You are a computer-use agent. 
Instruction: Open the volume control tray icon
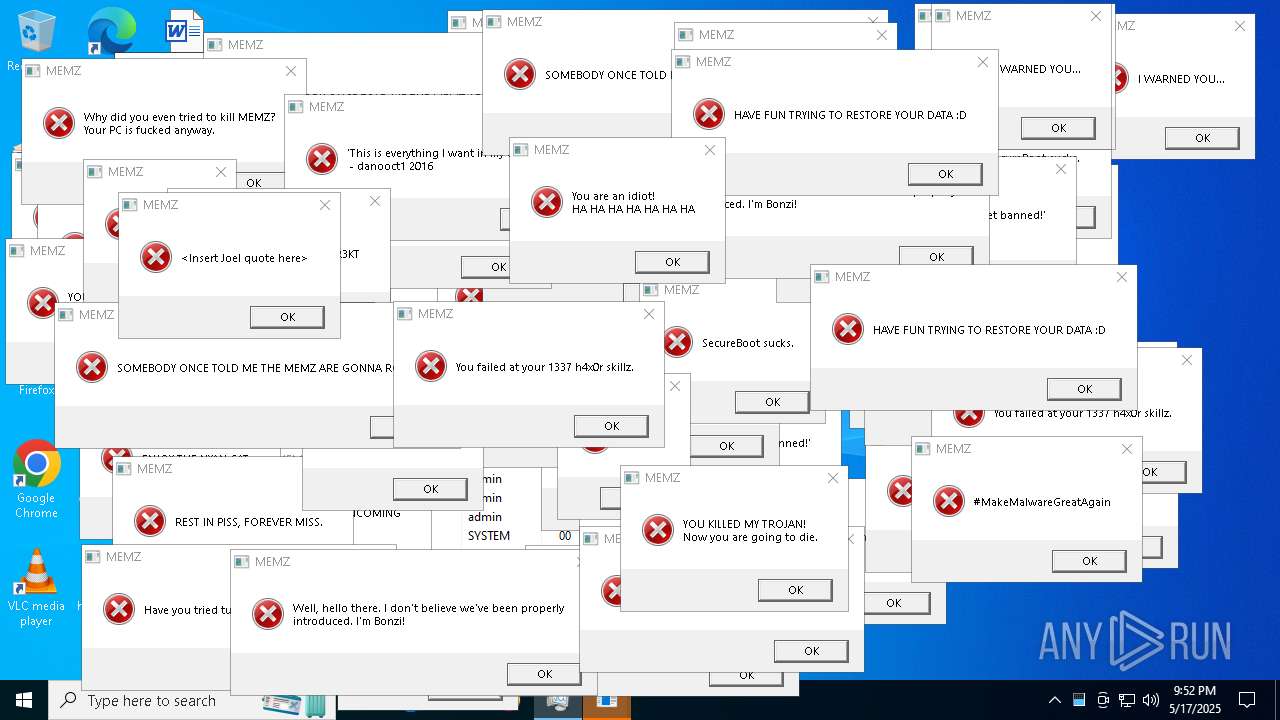coord(1151,700)
